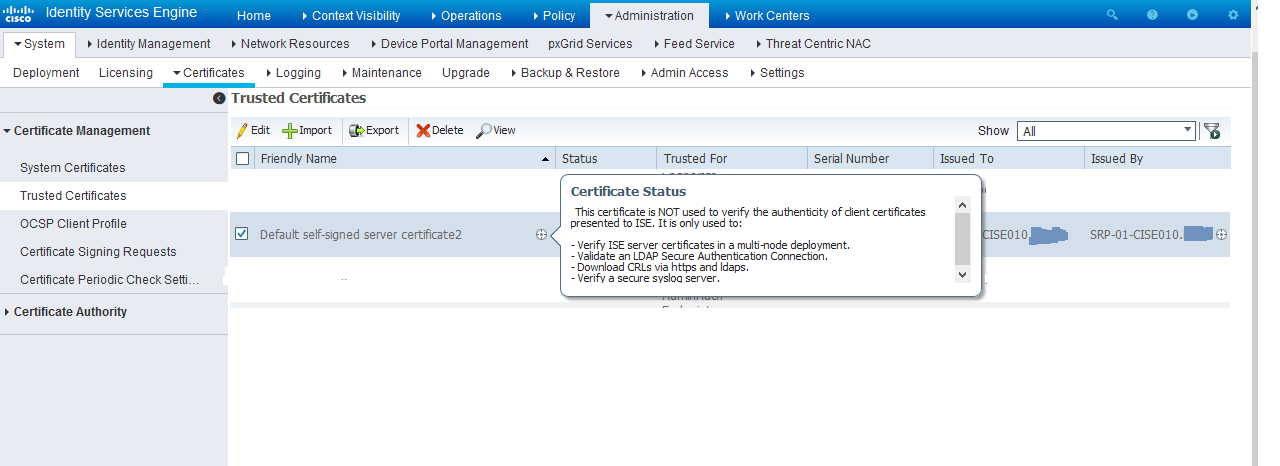This screenshot has width=1280, height=466.
Task: Click the 'Trusted Certificates' page heading
Action: pos(299,98)
